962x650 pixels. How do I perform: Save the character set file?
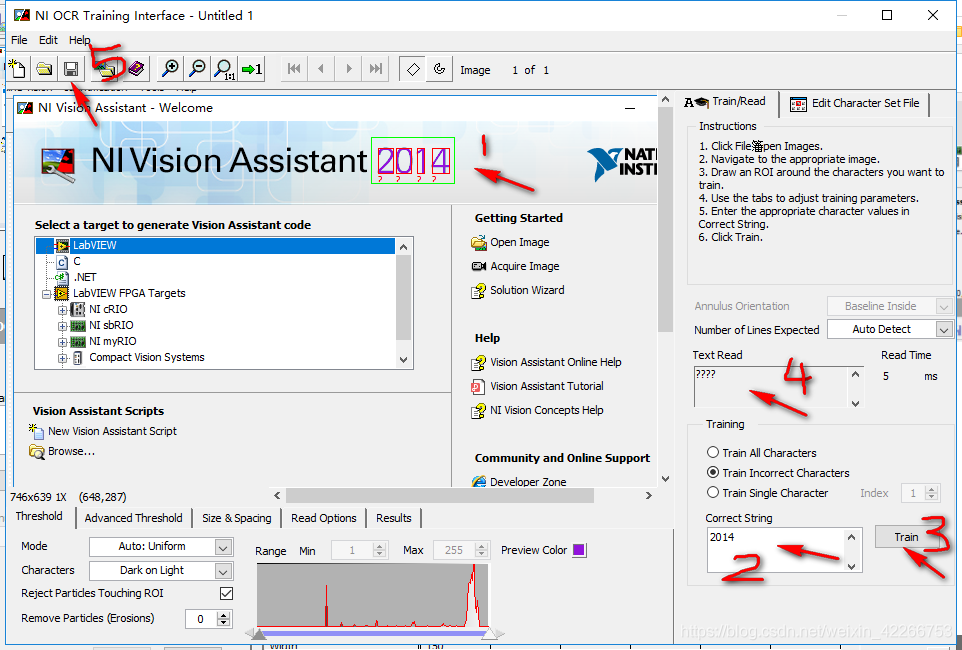coord(71,69)
